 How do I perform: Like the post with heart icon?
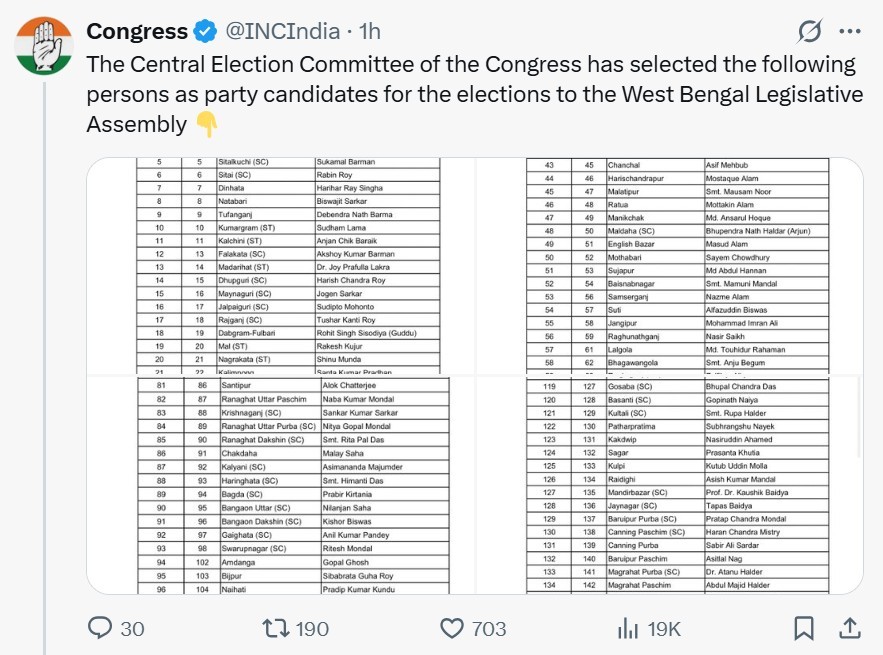[x=452, y=628]
